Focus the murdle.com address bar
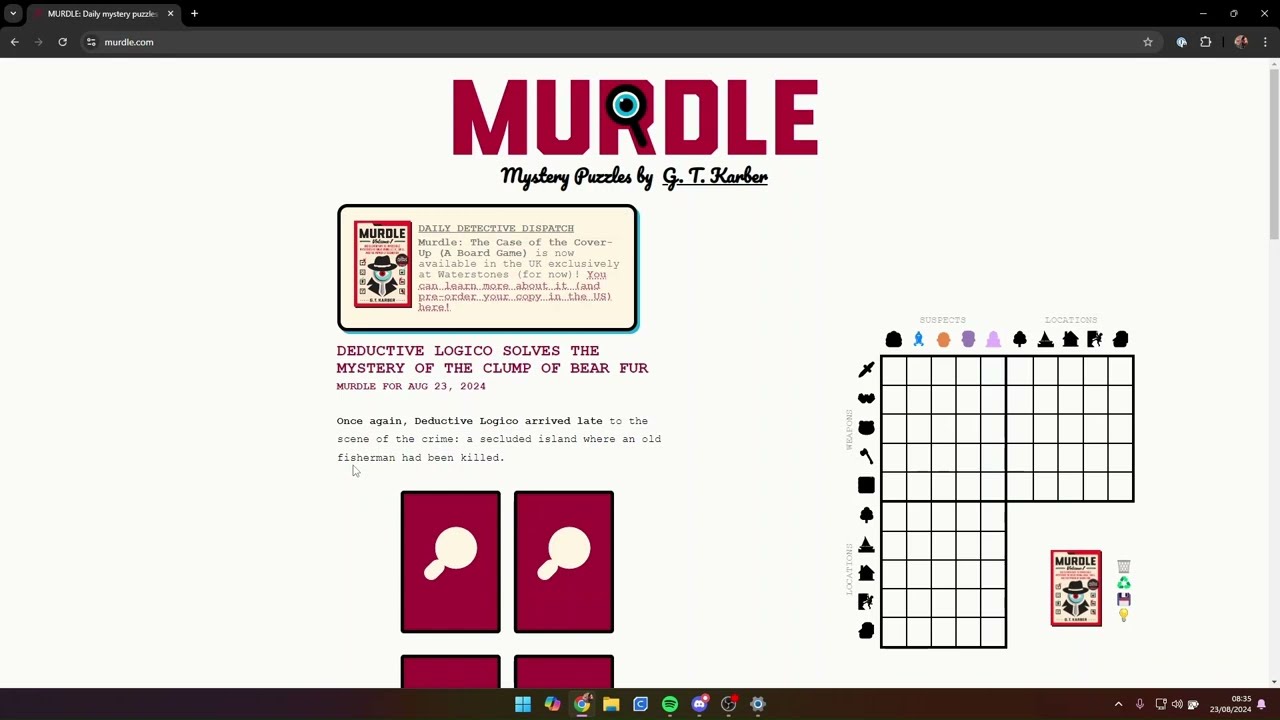The height and width of the screenshot is (720, 1280). click(620, 42)
